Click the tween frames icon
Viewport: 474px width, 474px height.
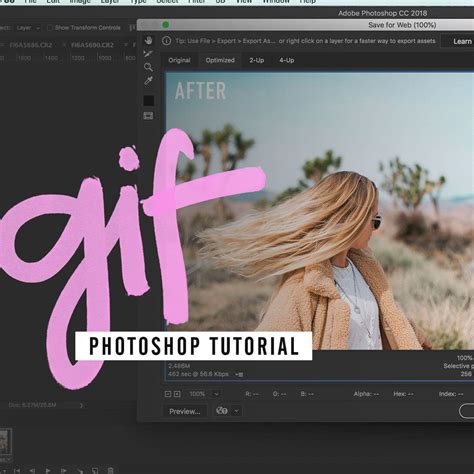point(80,471)
